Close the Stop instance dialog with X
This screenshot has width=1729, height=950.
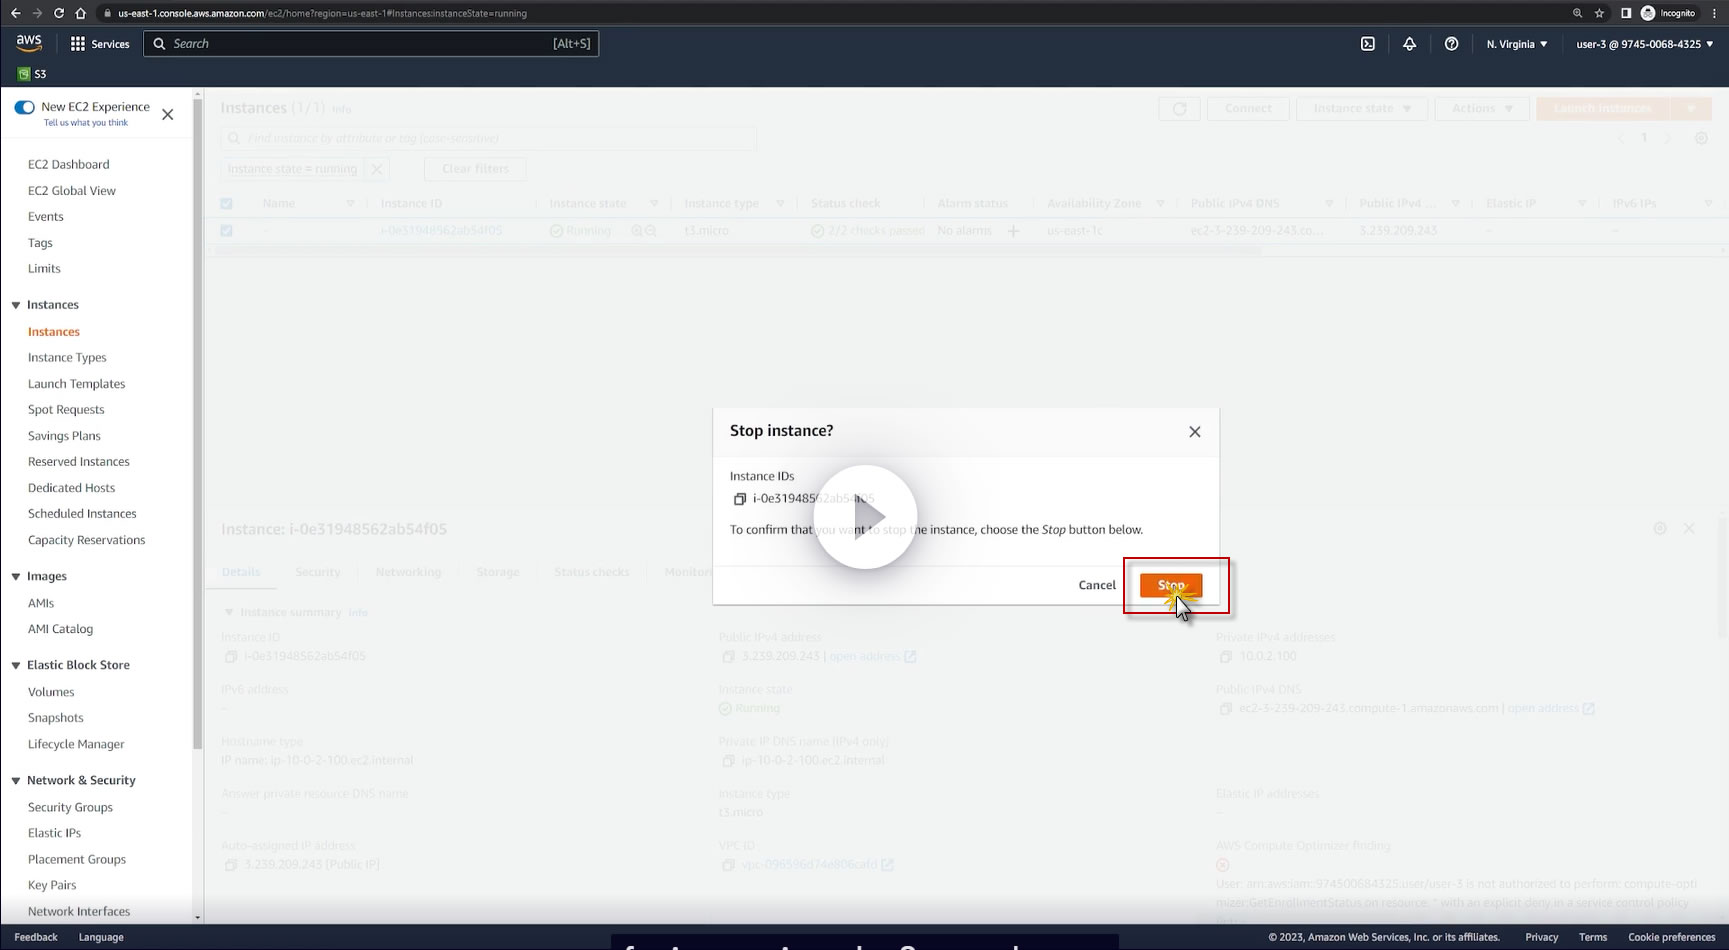click(1195, 432)
